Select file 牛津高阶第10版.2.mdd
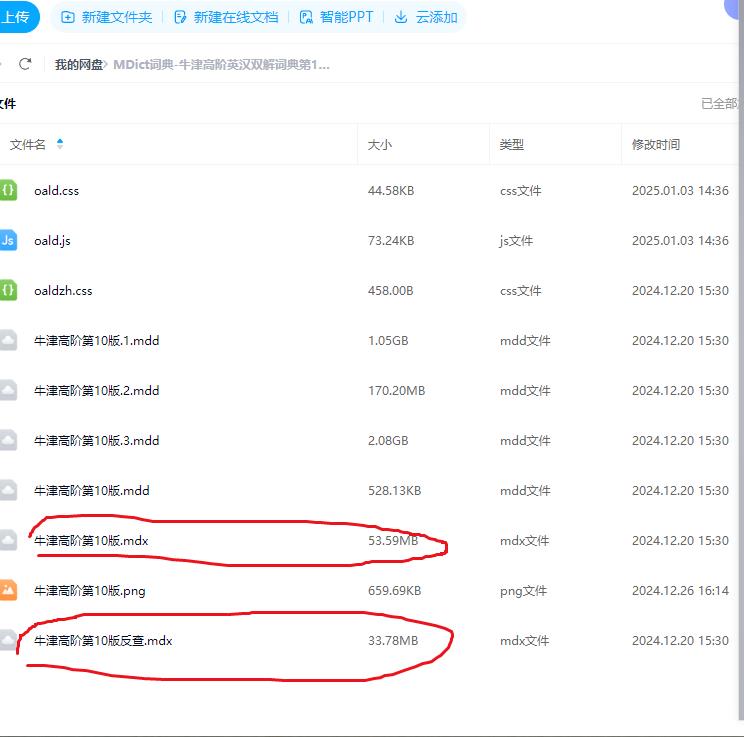Viewport: 744px width, 737px height. tap(96, 391)
